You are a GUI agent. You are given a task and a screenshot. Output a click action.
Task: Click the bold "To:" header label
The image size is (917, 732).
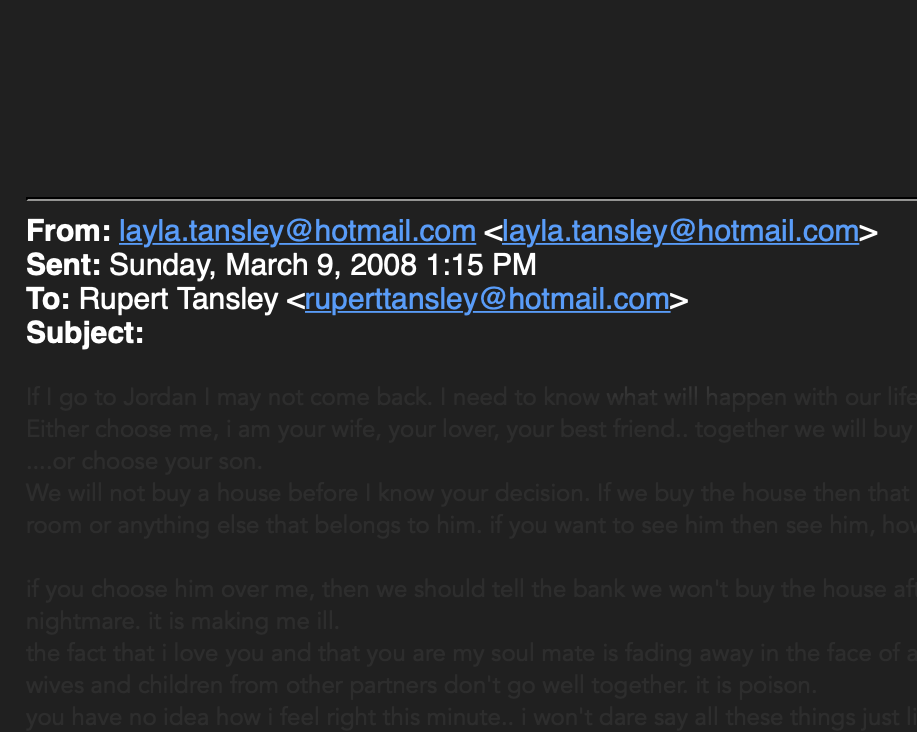tap(48, 299)
